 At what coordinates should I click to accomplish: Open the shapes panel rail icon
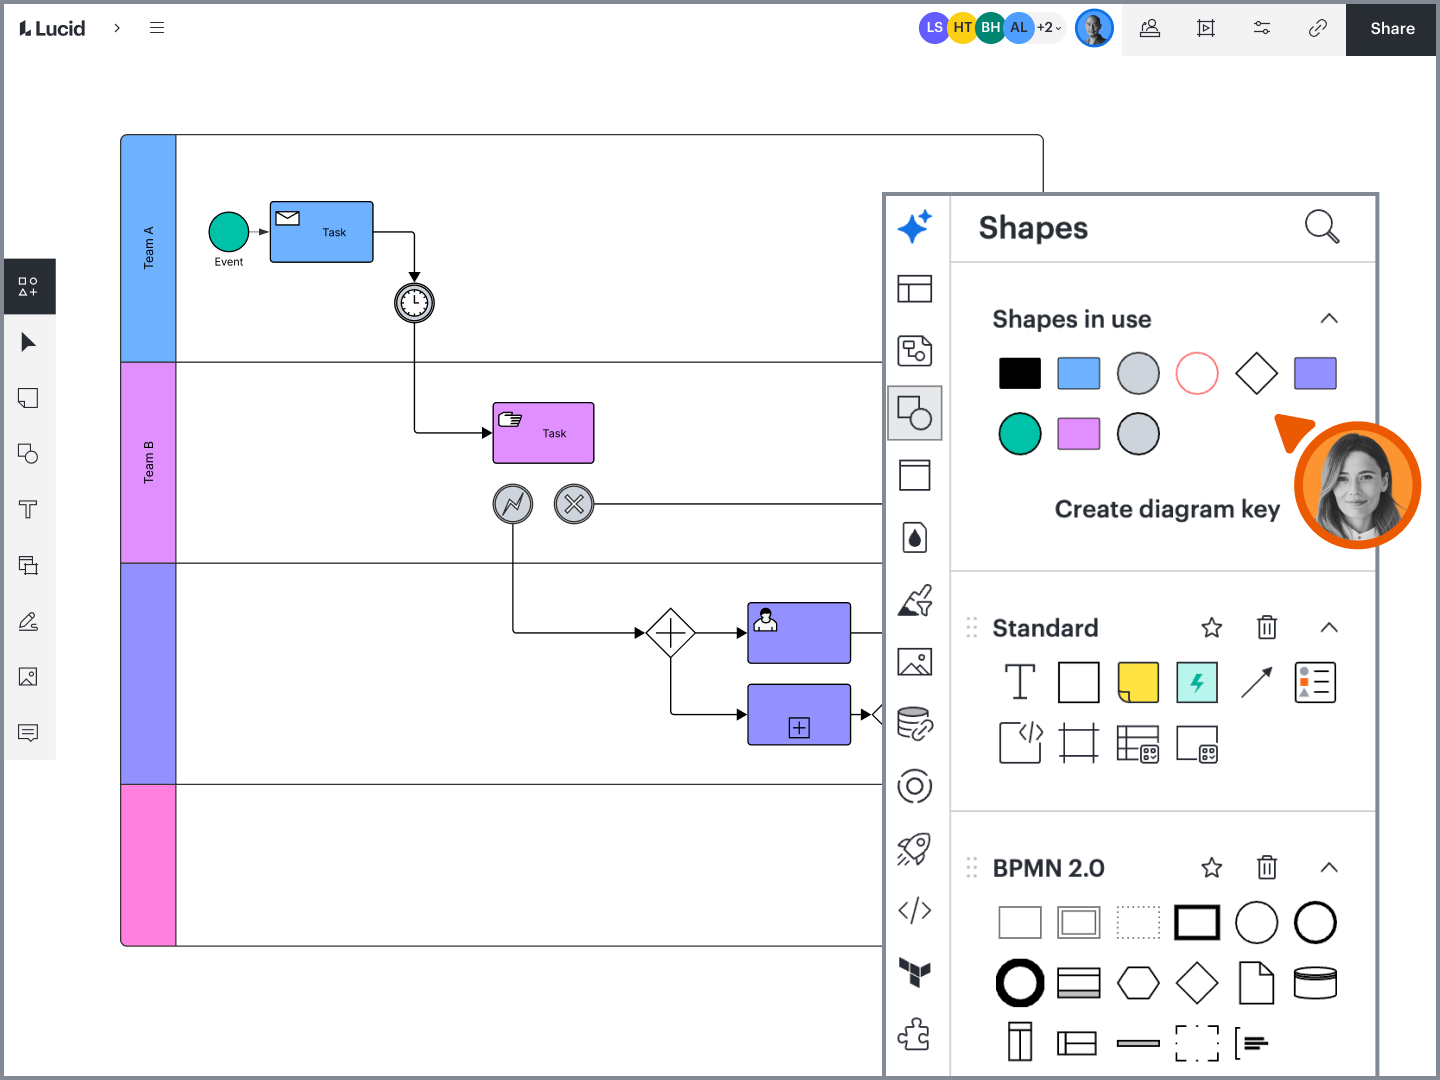click(915, 413)
